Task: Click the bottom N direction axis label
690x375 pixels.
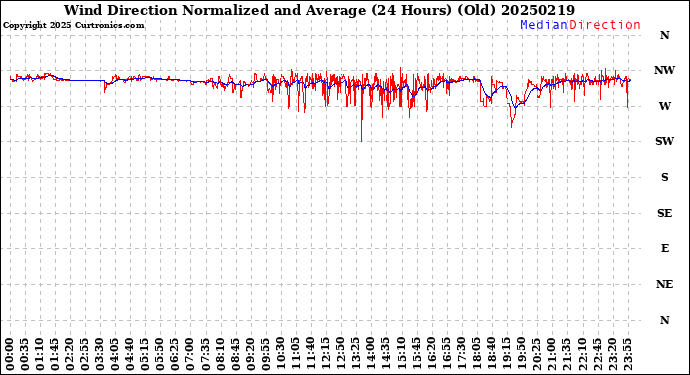Action: [x=664, y=320]
